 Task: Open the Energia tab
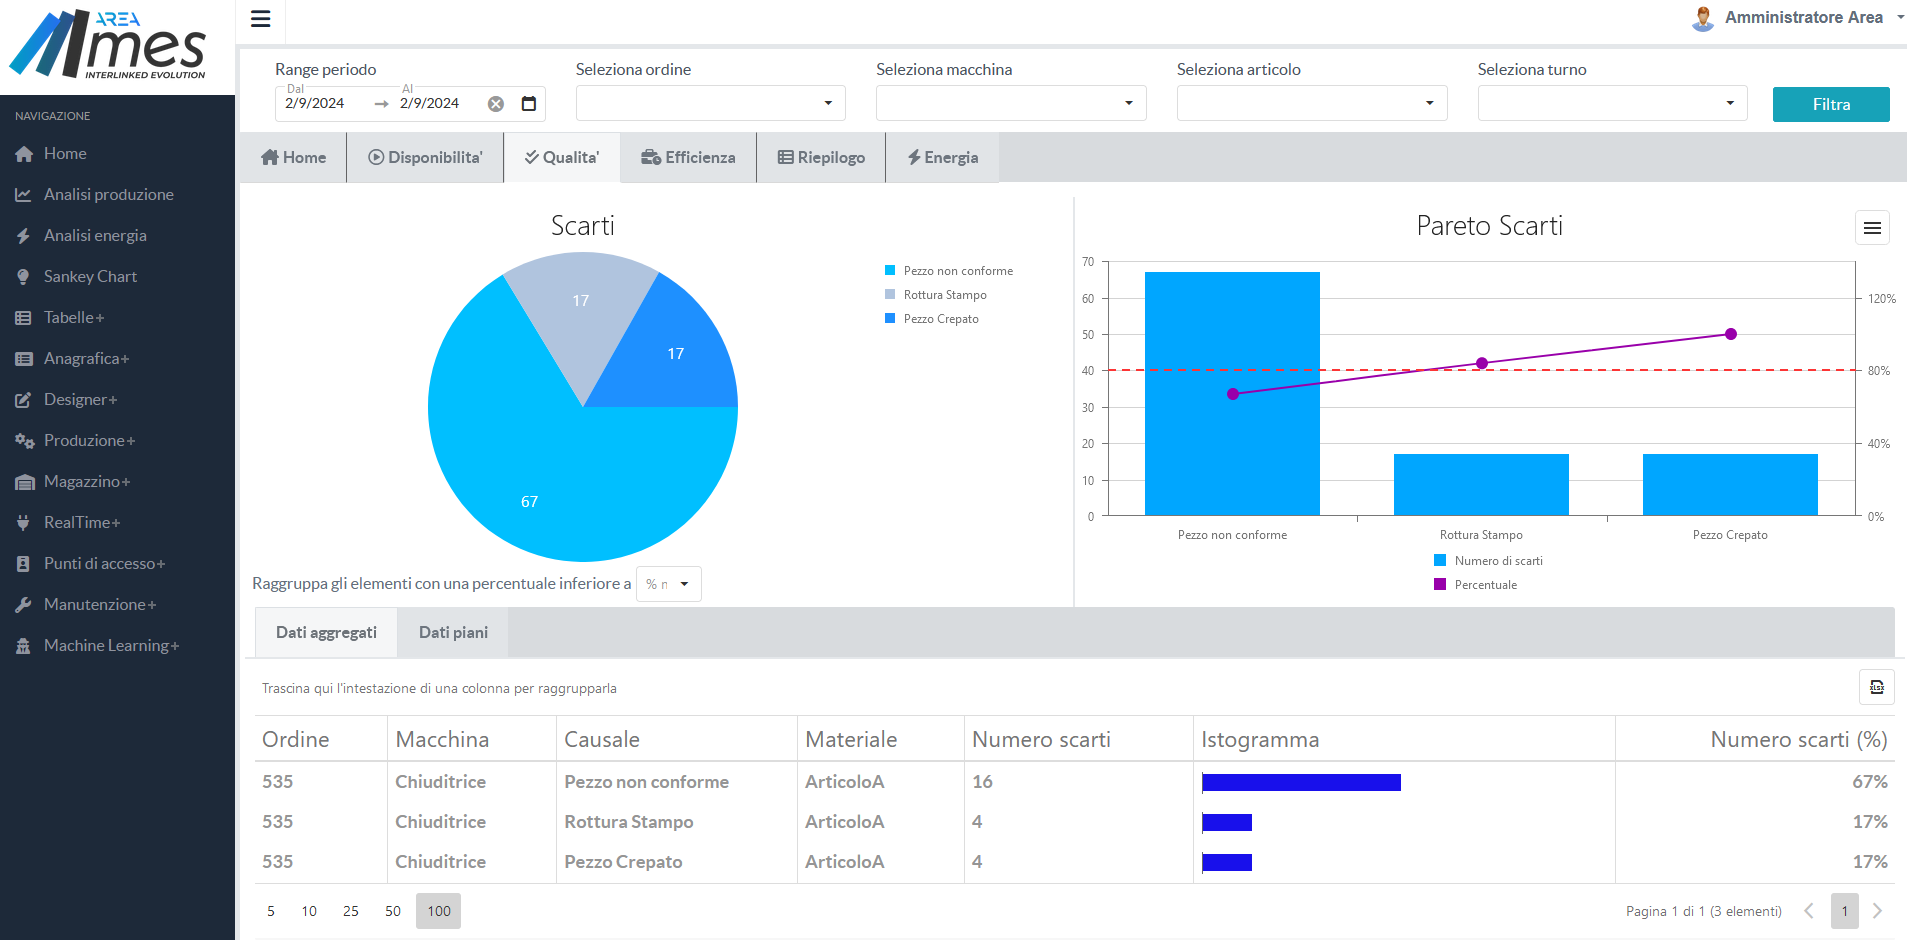[x=942, y=158]
